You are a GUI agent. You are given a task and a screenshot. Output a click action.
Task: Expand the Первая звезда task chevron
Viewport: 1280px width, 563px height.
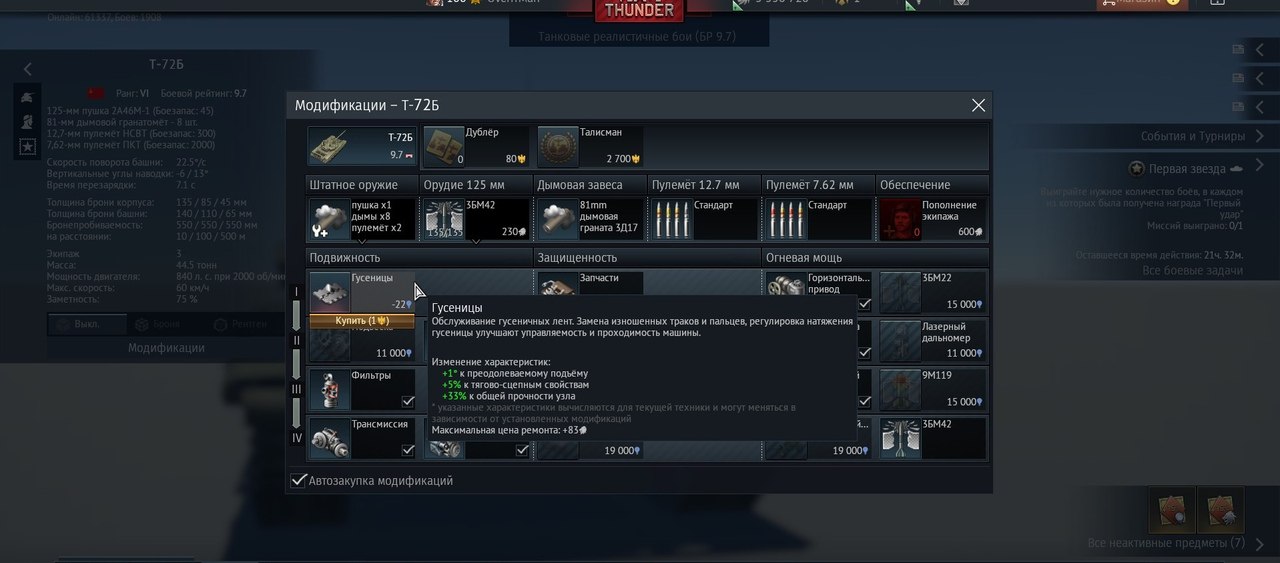(1260, 166)
